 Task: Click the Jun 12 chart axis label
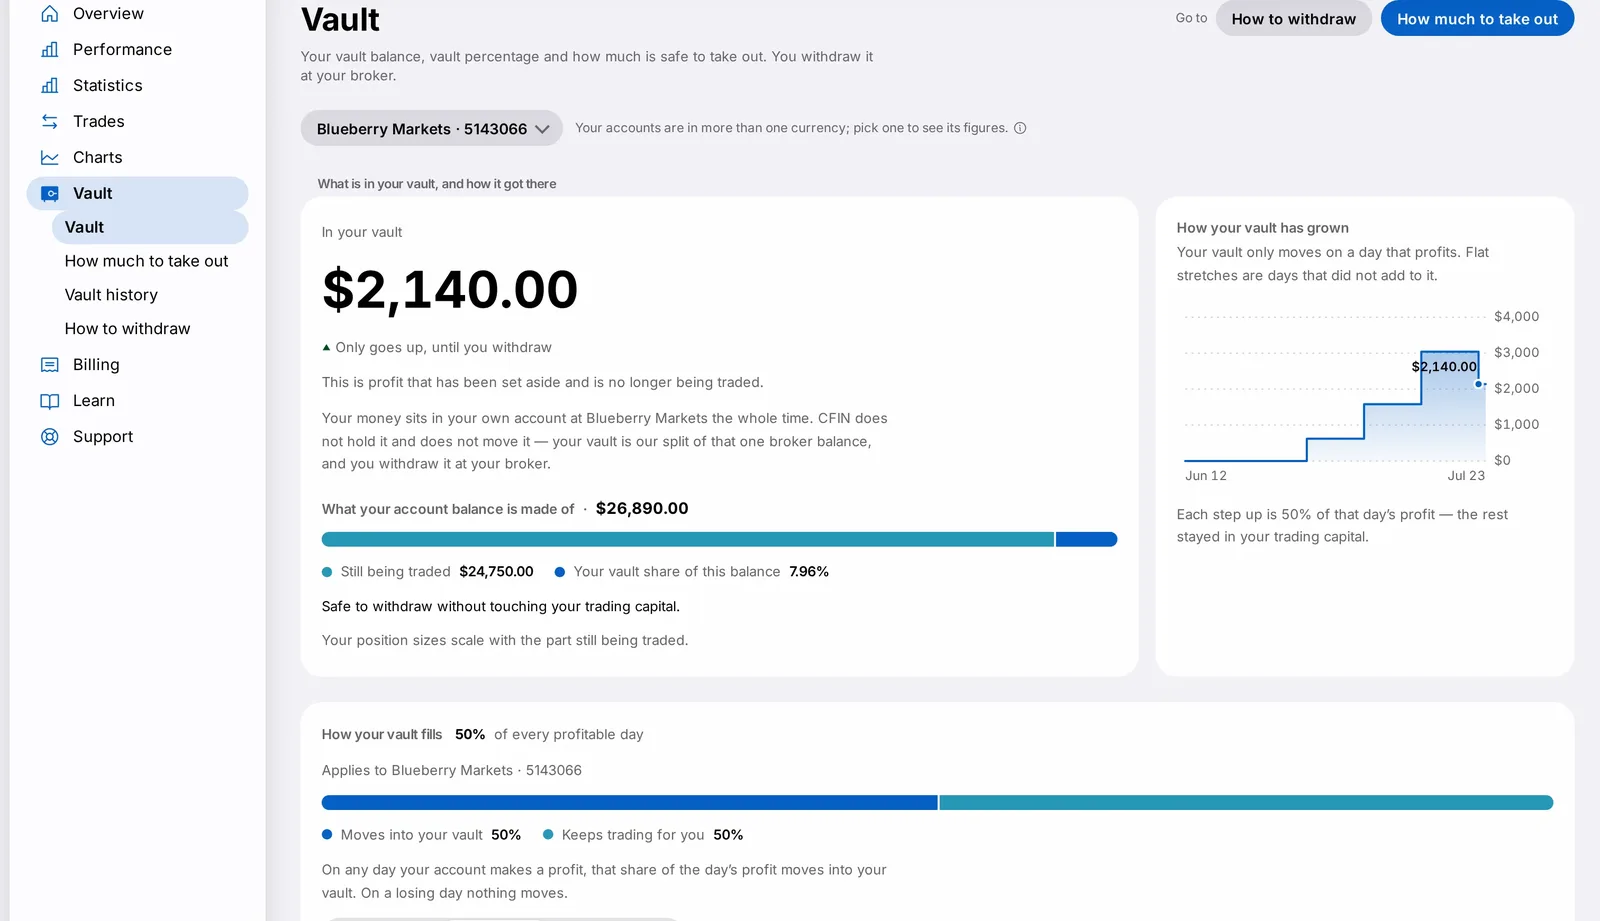tap(1206, 476)
